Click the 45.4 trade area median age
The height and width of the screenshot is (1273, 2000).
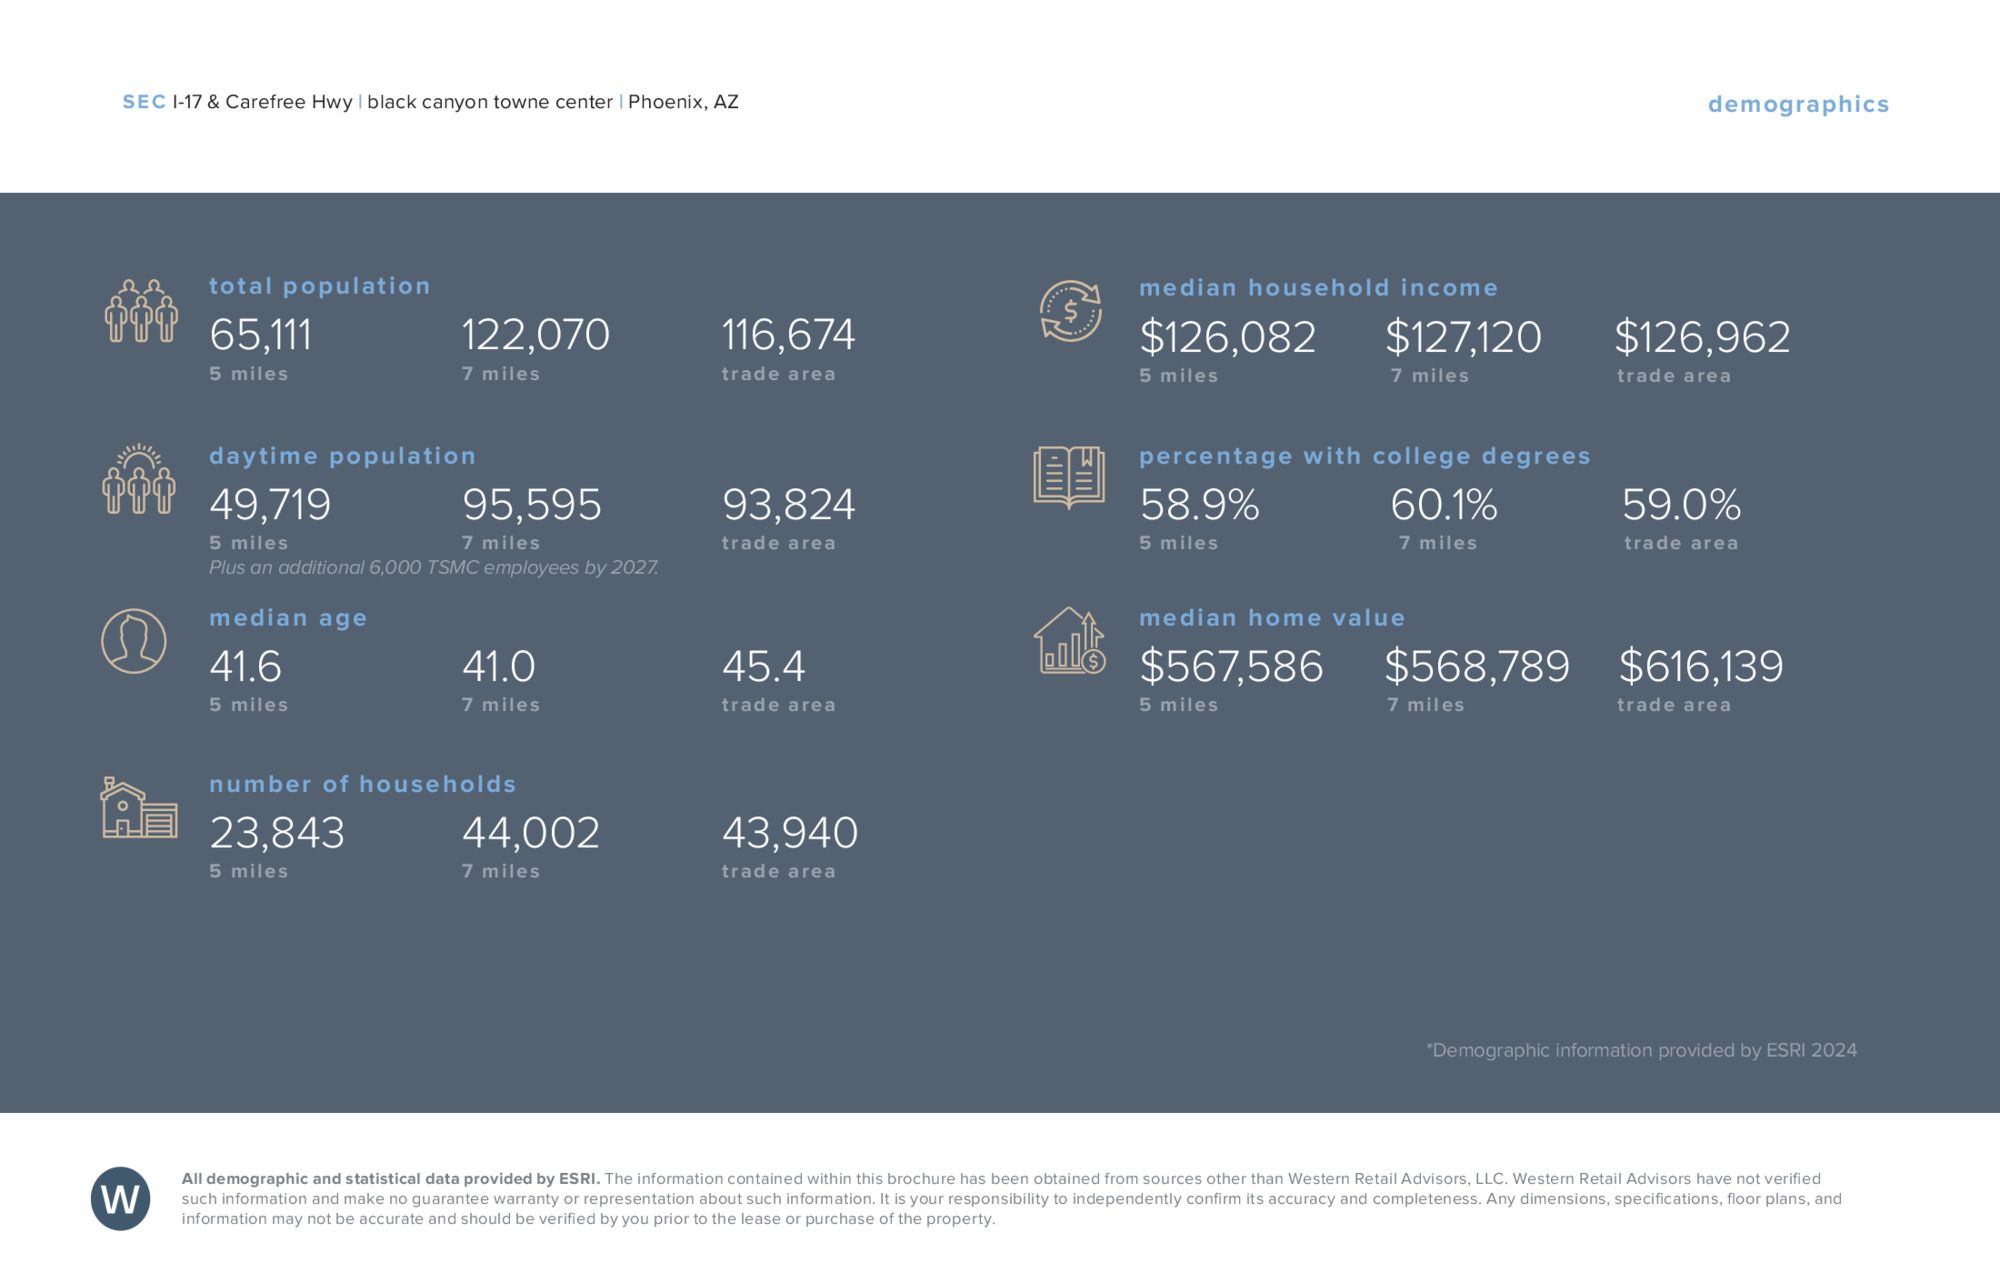[763, 667]
